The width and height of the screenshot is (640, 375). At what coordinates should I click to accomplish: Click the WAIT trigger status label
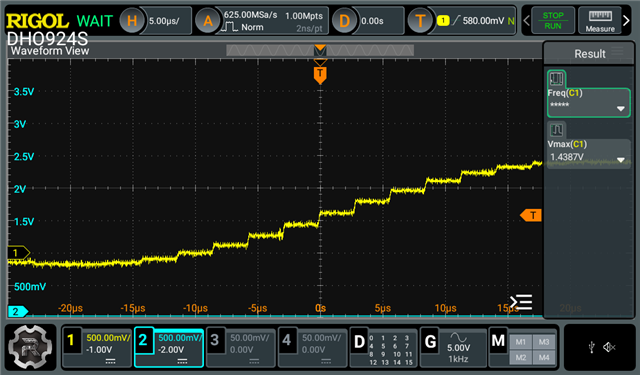coord(94,21)
